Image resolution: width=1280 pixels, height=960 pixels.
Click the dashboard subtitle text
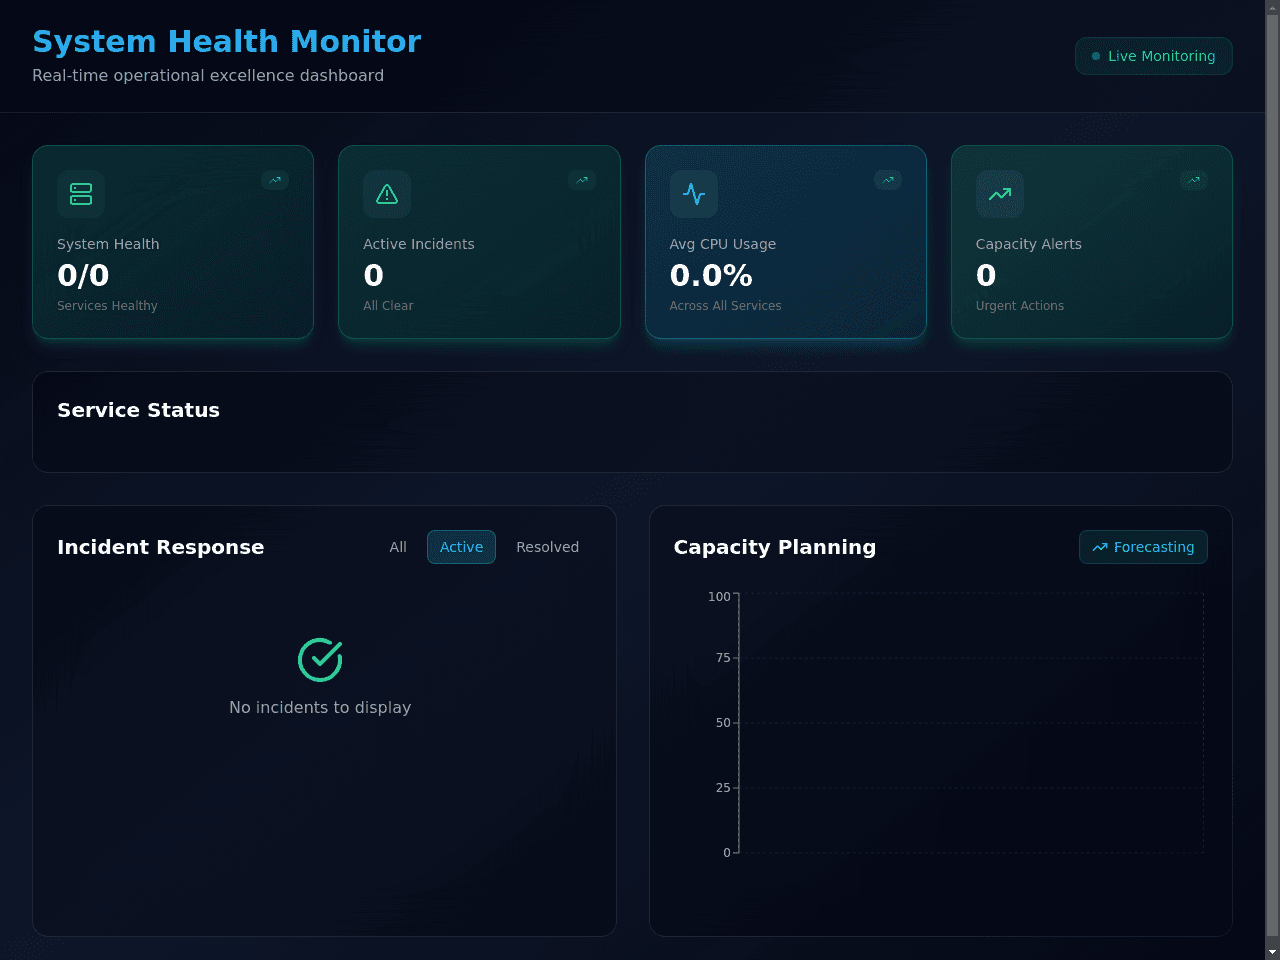[x=208, y=76]
